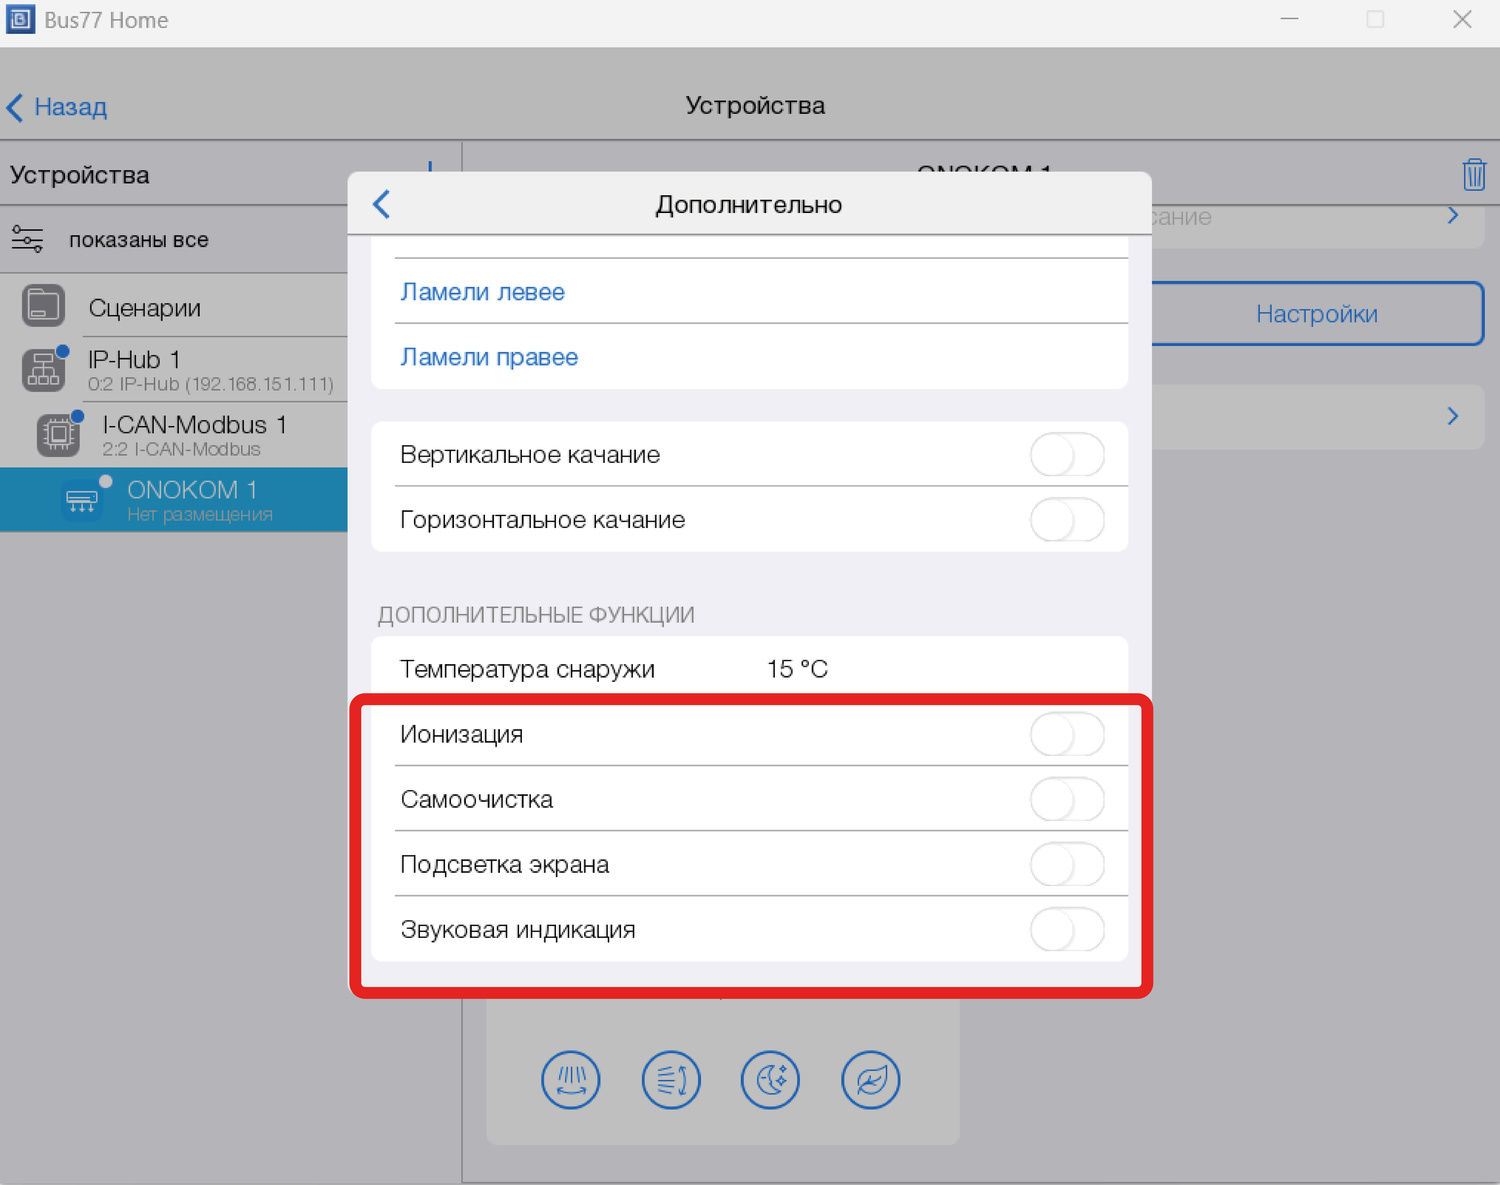Open the device filter sliders icon
Viewport: 1500px width, 1185px height.
[x=27, y=240]
